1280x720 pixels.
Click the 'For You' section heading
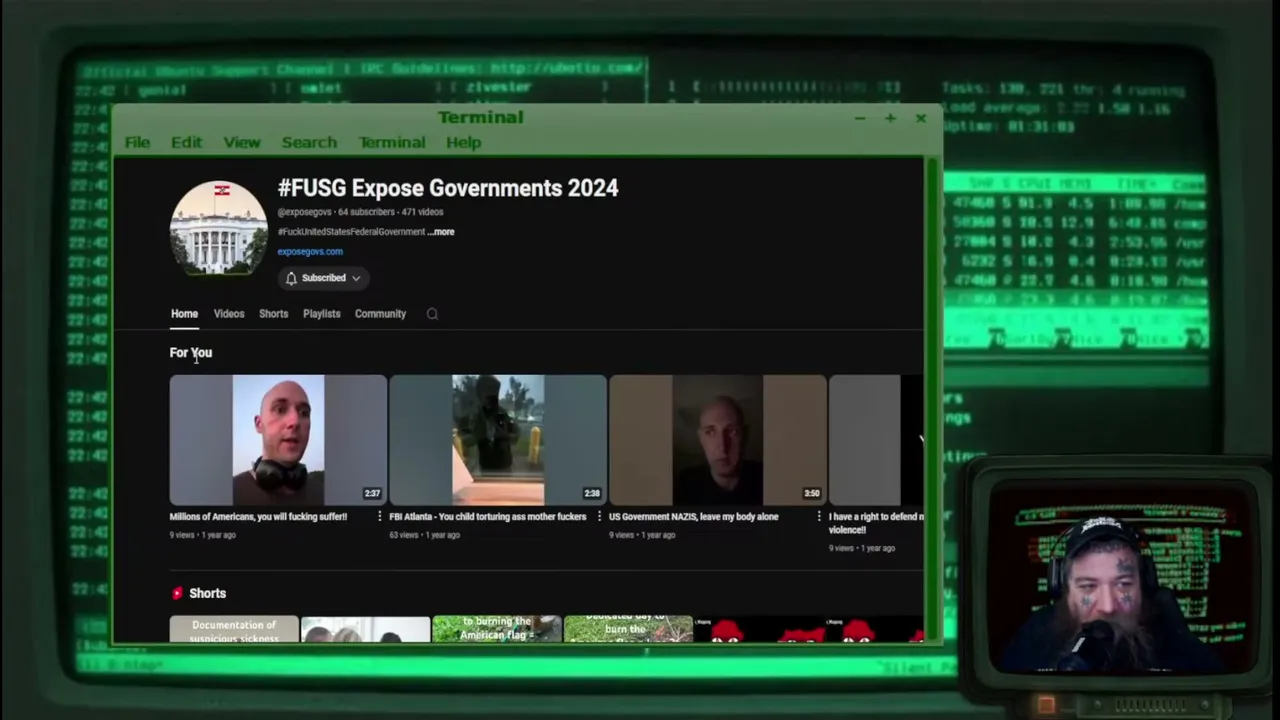coord(191,353)
